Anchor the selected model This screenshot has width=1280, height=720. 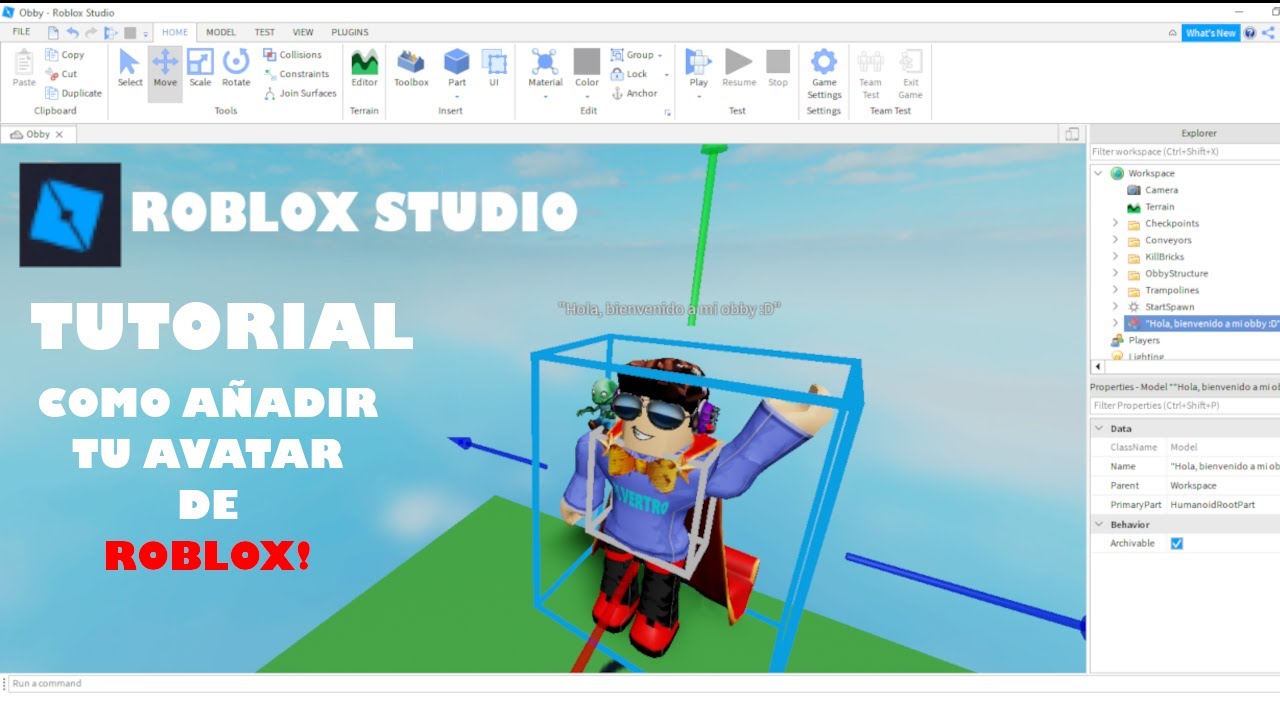tap(634, 93)
